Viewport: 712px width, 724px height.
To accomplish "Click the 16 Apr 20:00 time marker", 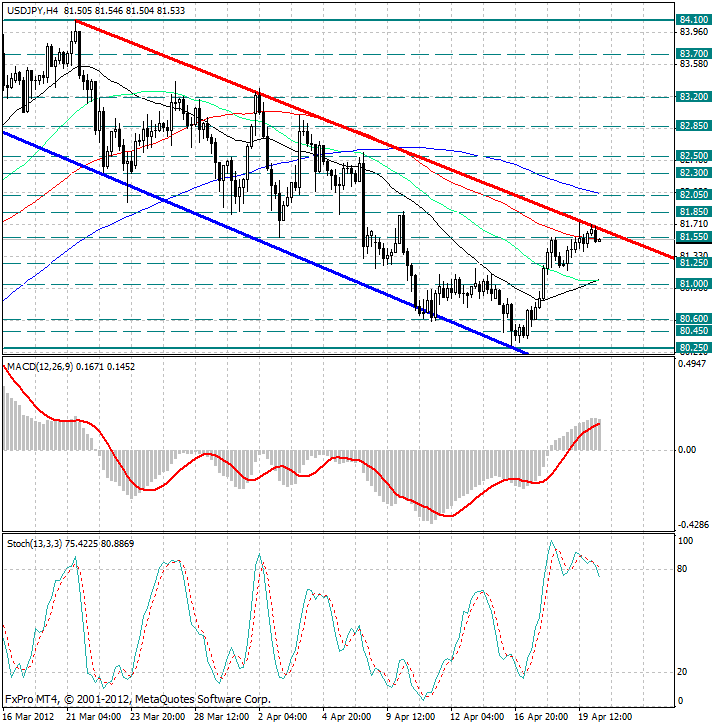I will click(541, 717).
